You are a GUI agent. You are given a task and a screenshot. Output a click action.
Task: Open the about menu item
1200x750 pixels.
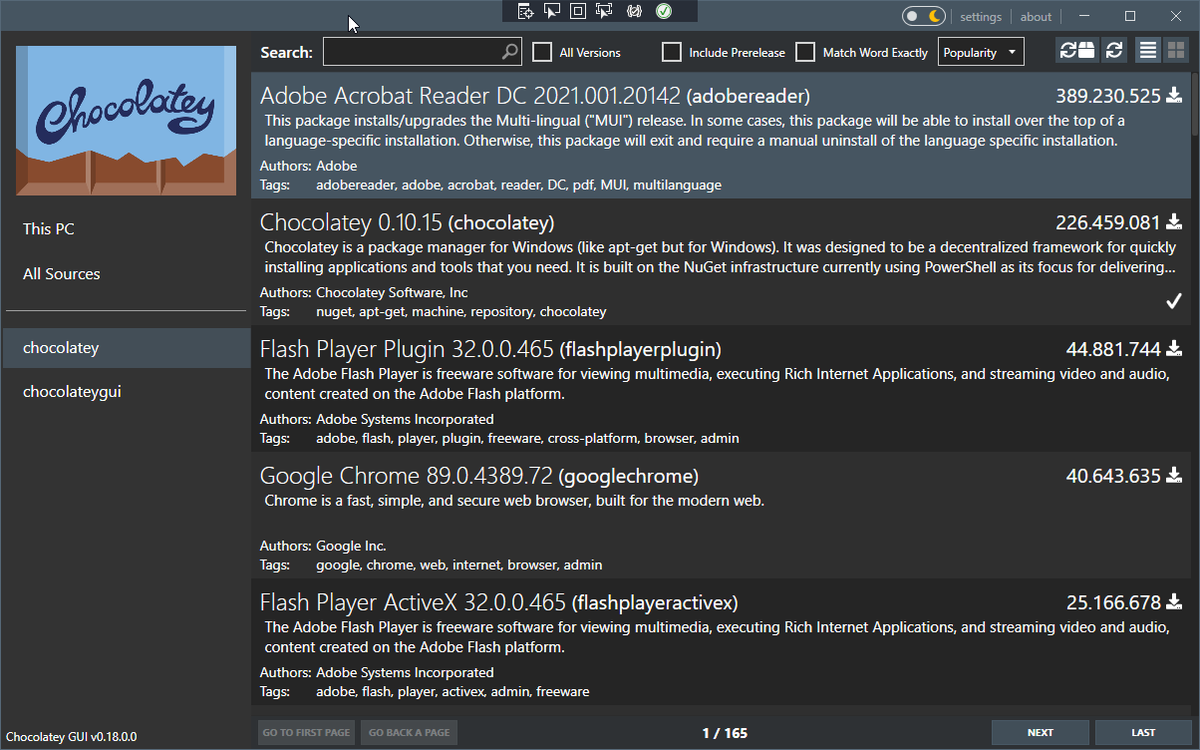tap(1036, 16)
